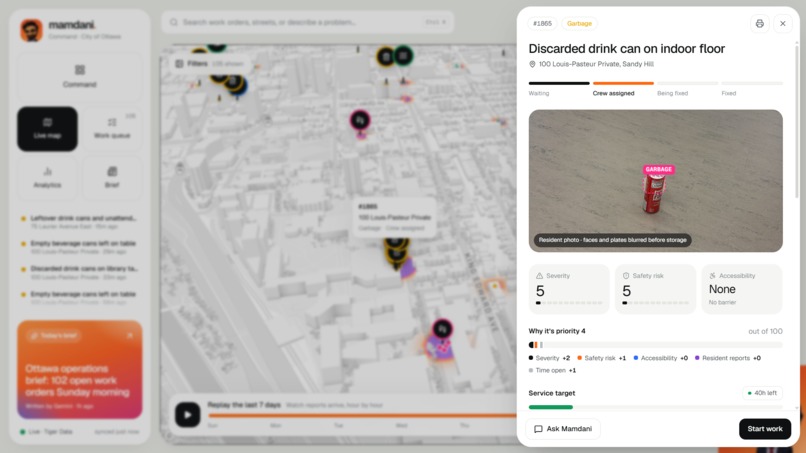Viewport: 806px width, 453px height.
Task: Select the Crew assigned status step
Action: pos(623,89)
